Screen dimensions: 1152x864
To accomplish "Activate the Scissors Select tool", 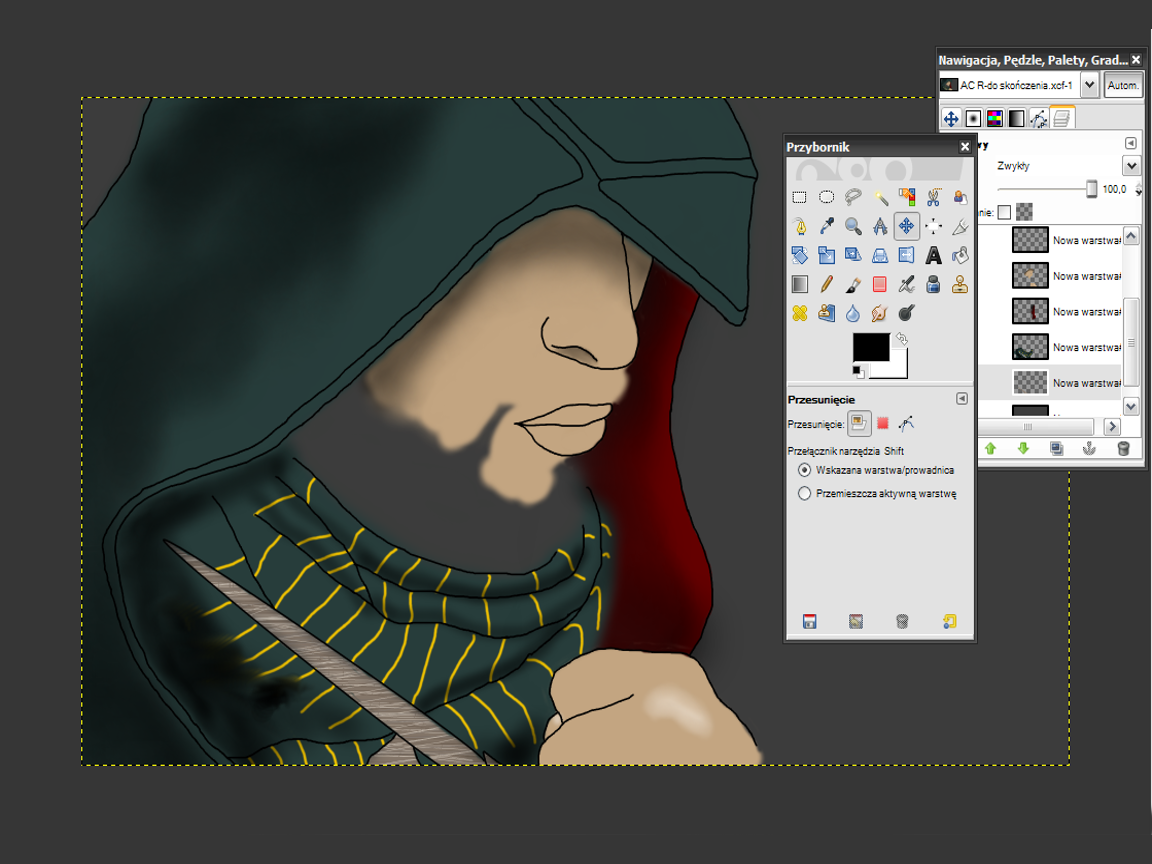I will click(x=934, y=197).
